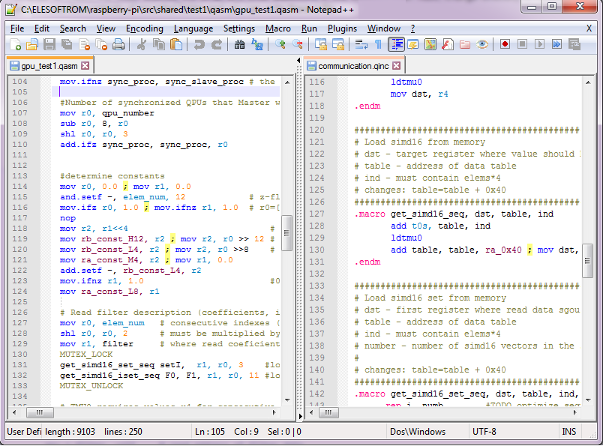603x446 pixels.
Task: Open the Settings menu
Action: [x=239, y=29]
